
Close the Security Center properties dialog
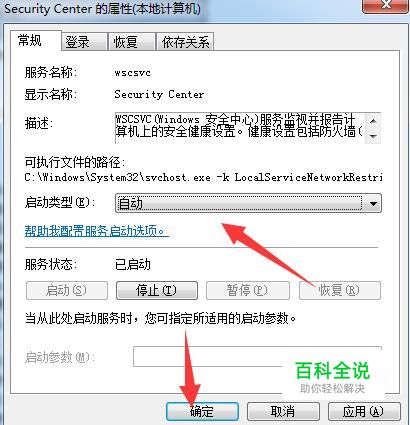click(x=385, y=5)
